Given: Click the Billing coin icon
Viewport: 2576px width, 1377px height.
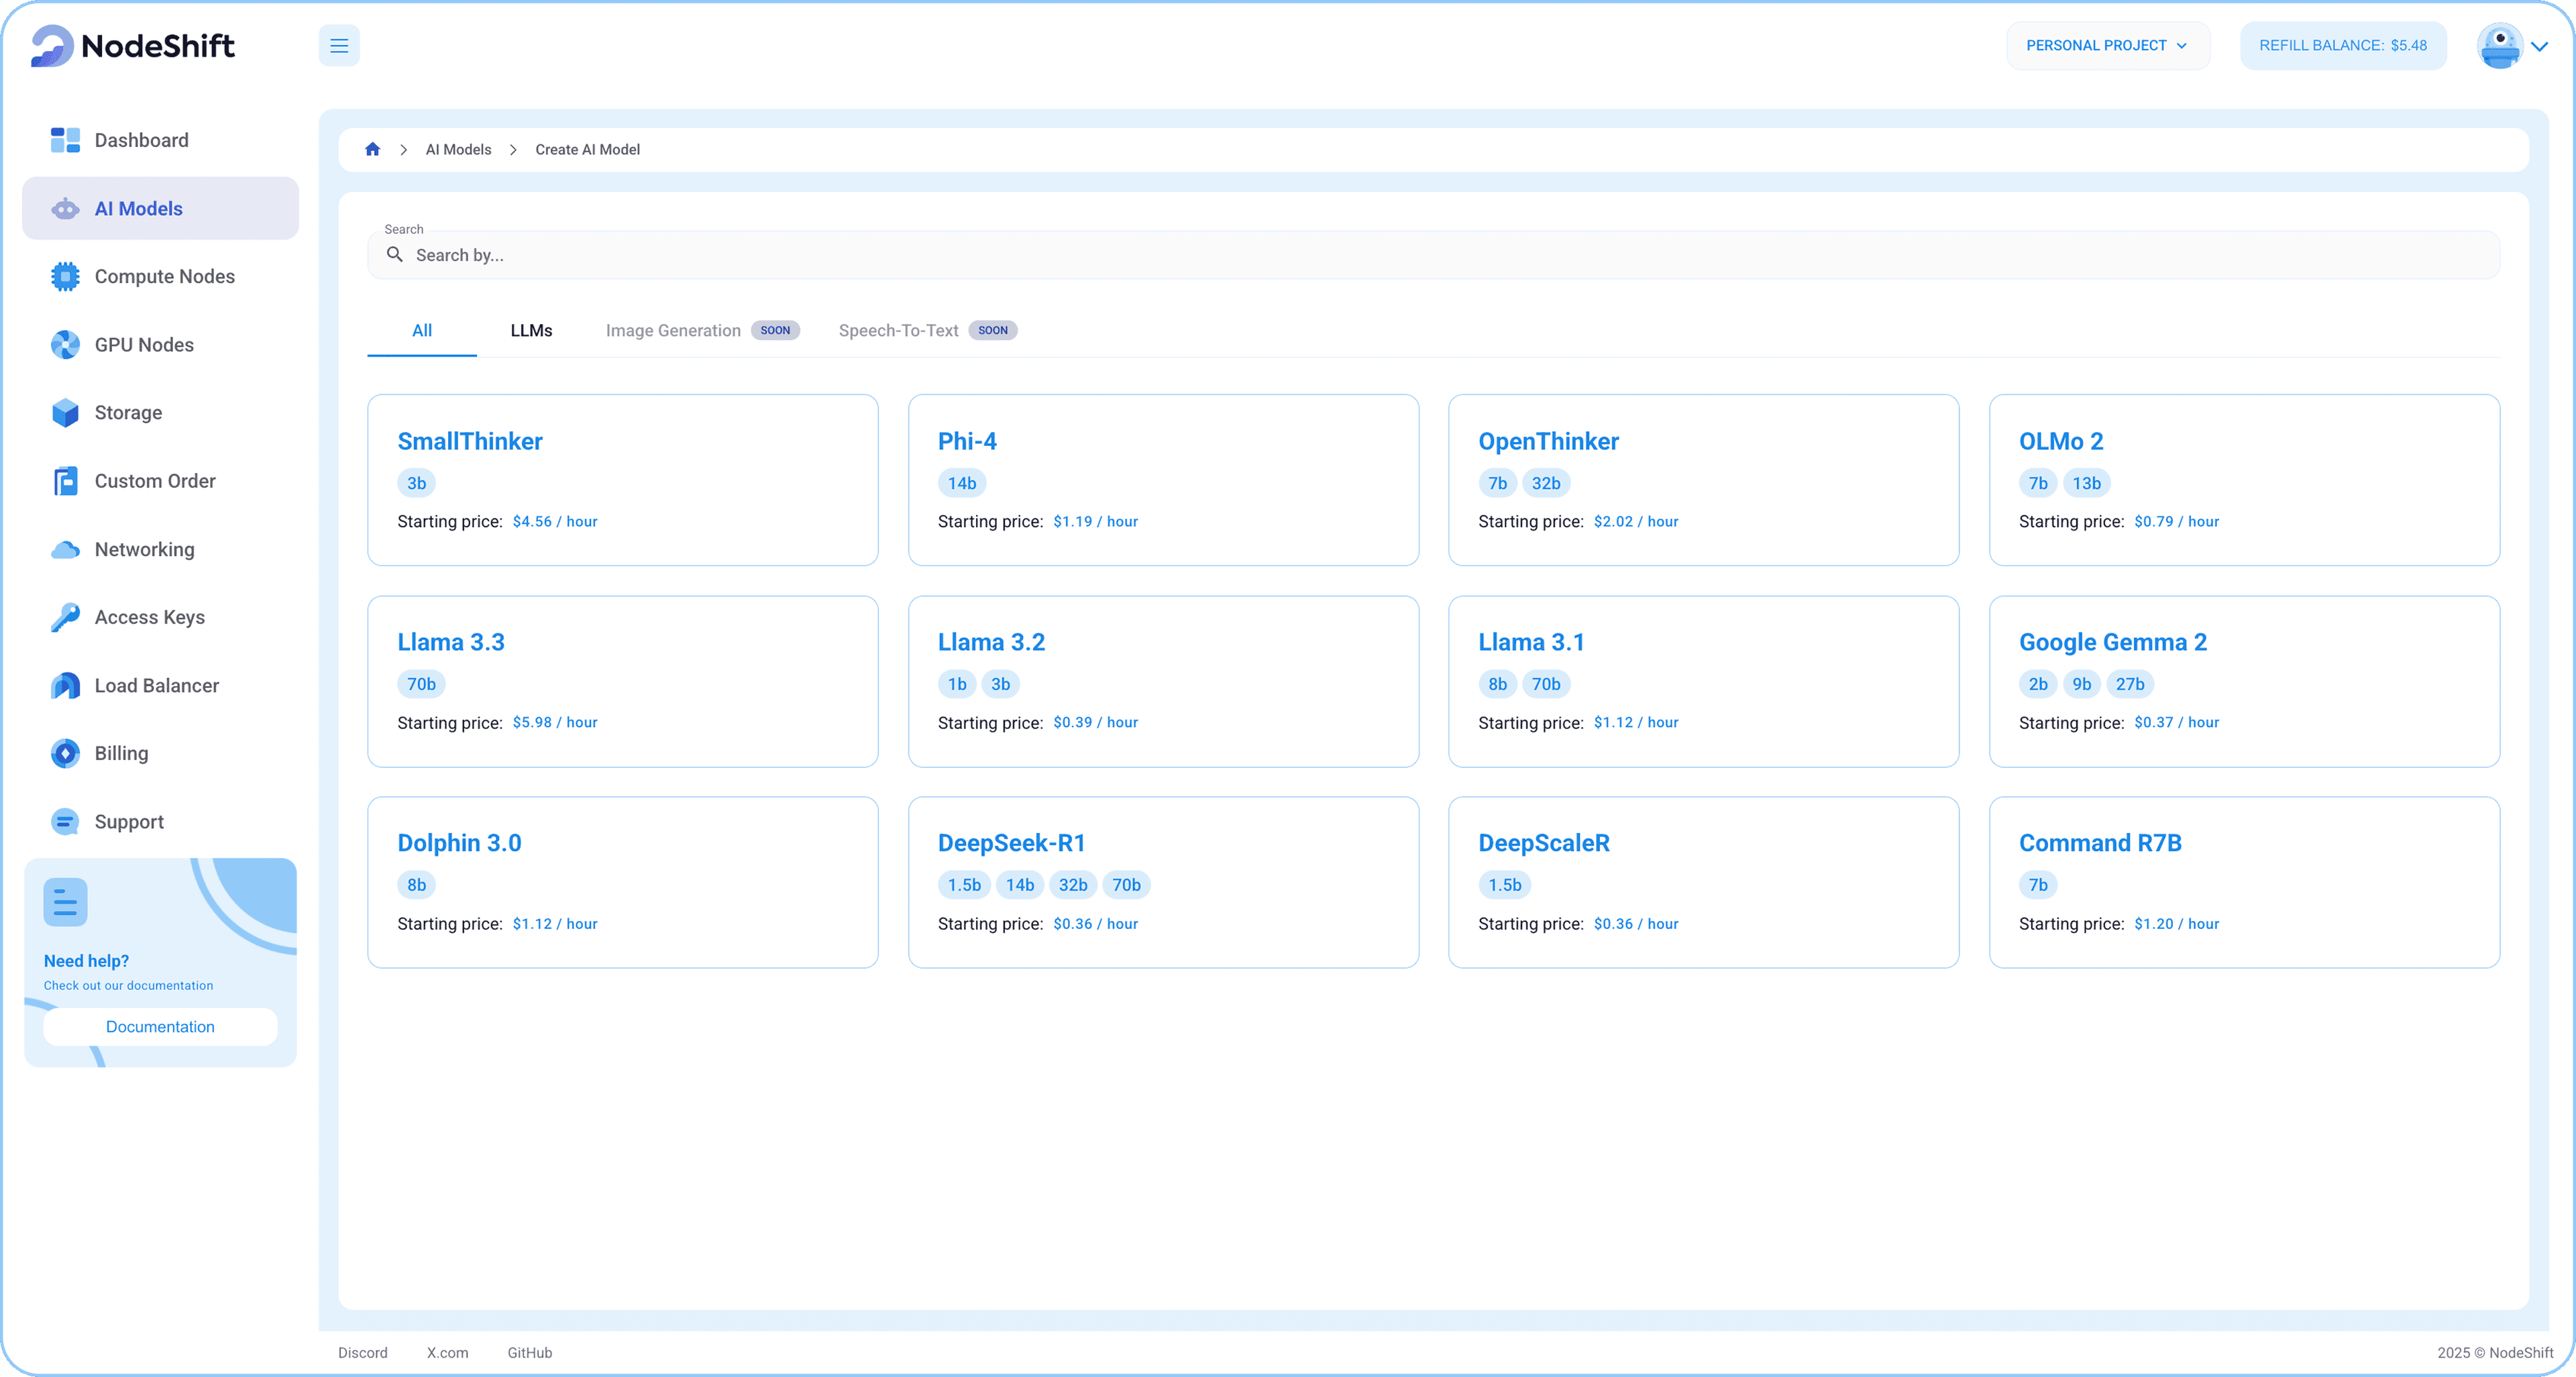Looking at the screenshot, I should point(65,753).
